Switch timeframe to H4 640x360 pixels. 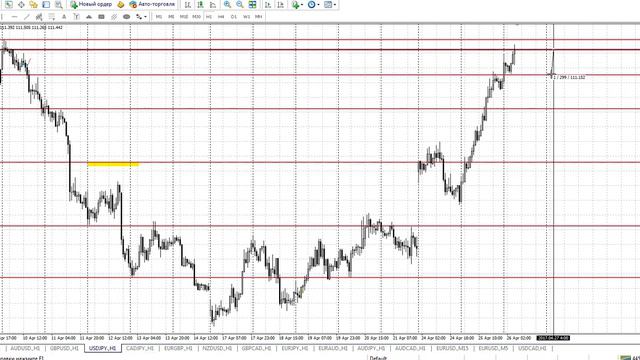[221, 17]
